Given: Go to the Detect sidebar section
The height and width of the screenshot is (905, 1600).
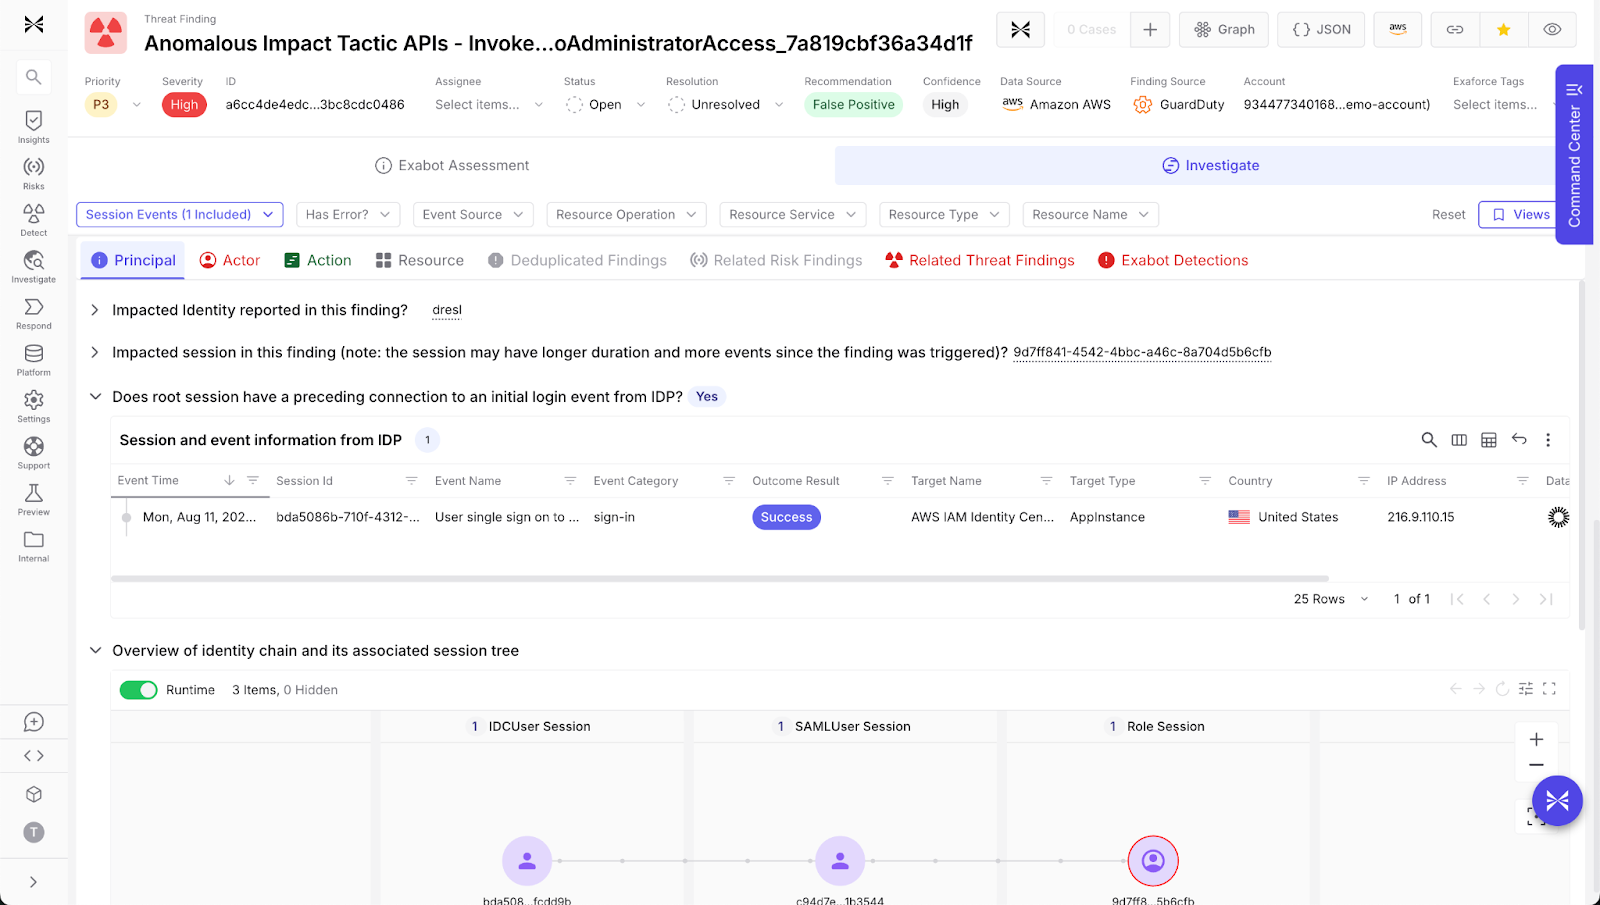Looking at the screenshot, I should pyautogui.click(x=33, y=219).
